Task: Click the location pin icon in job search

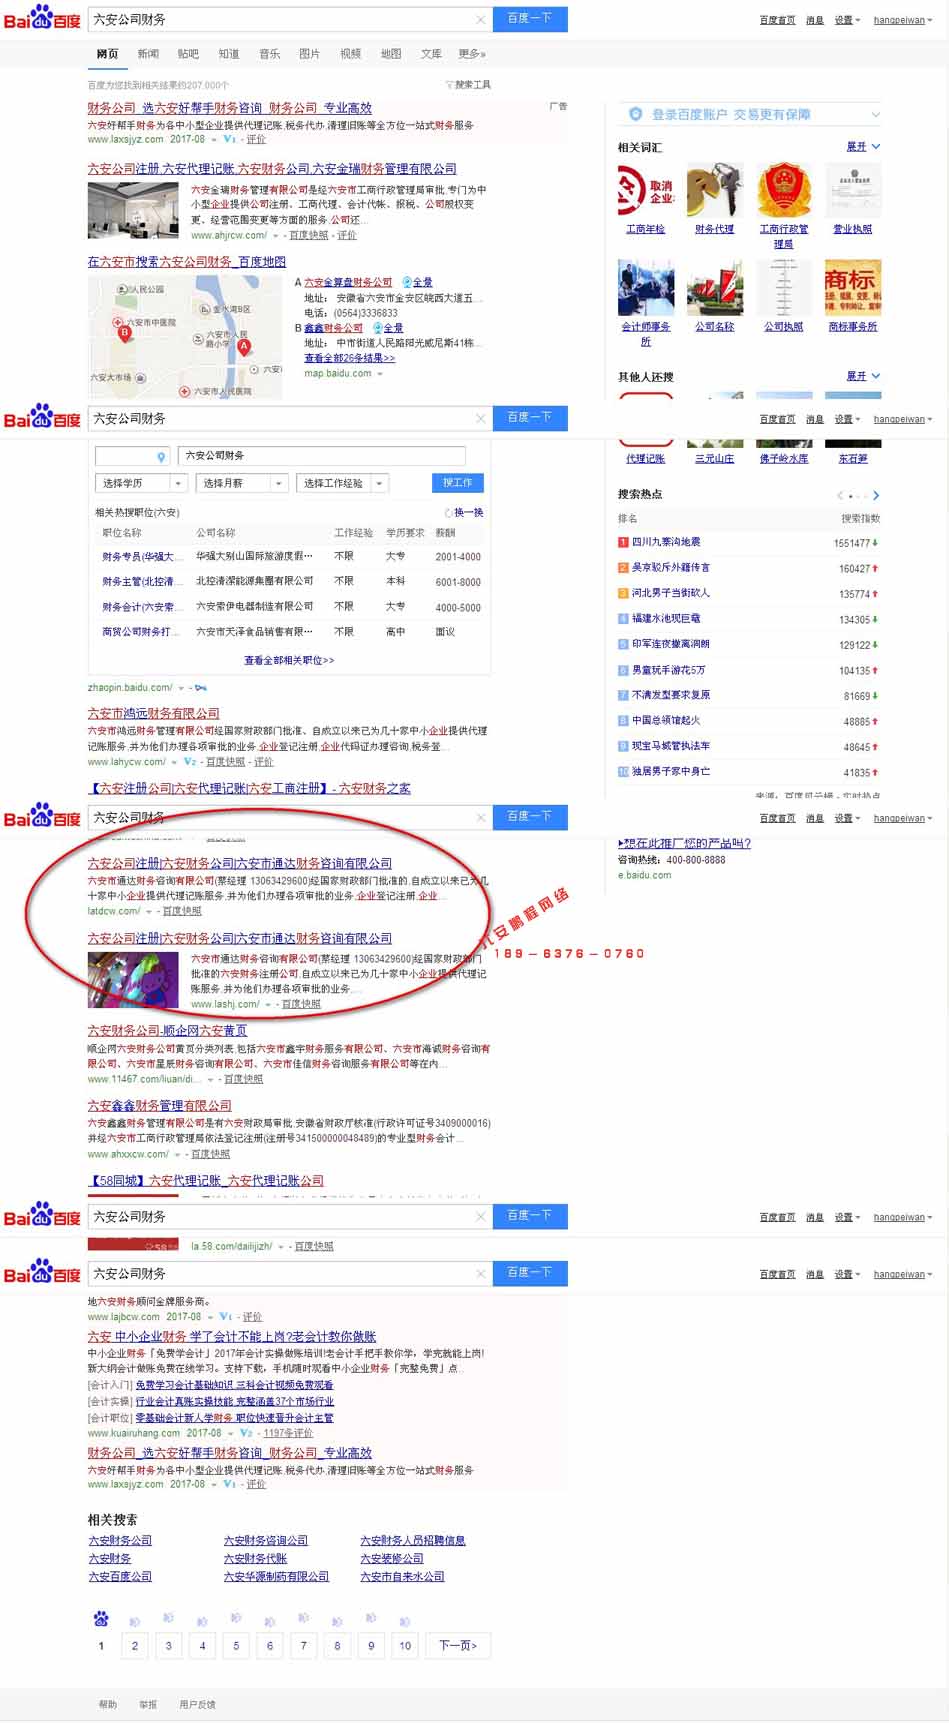Action: tap(161, 457)
